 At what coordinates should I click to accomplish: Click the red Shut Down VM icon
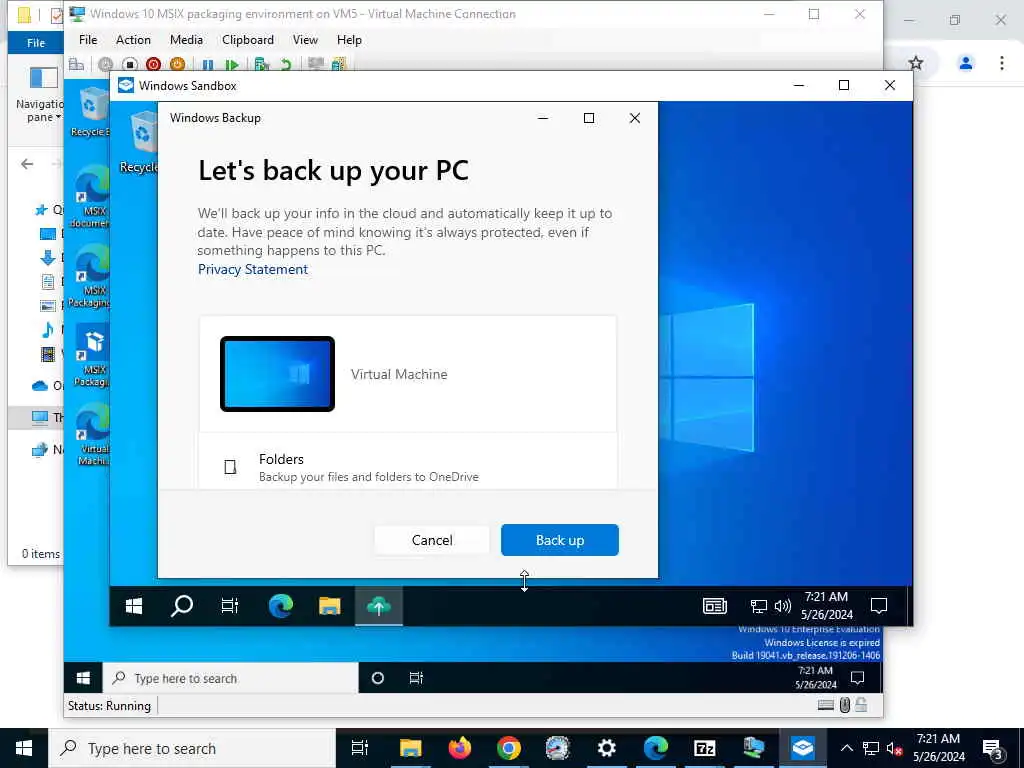(153, 64)
